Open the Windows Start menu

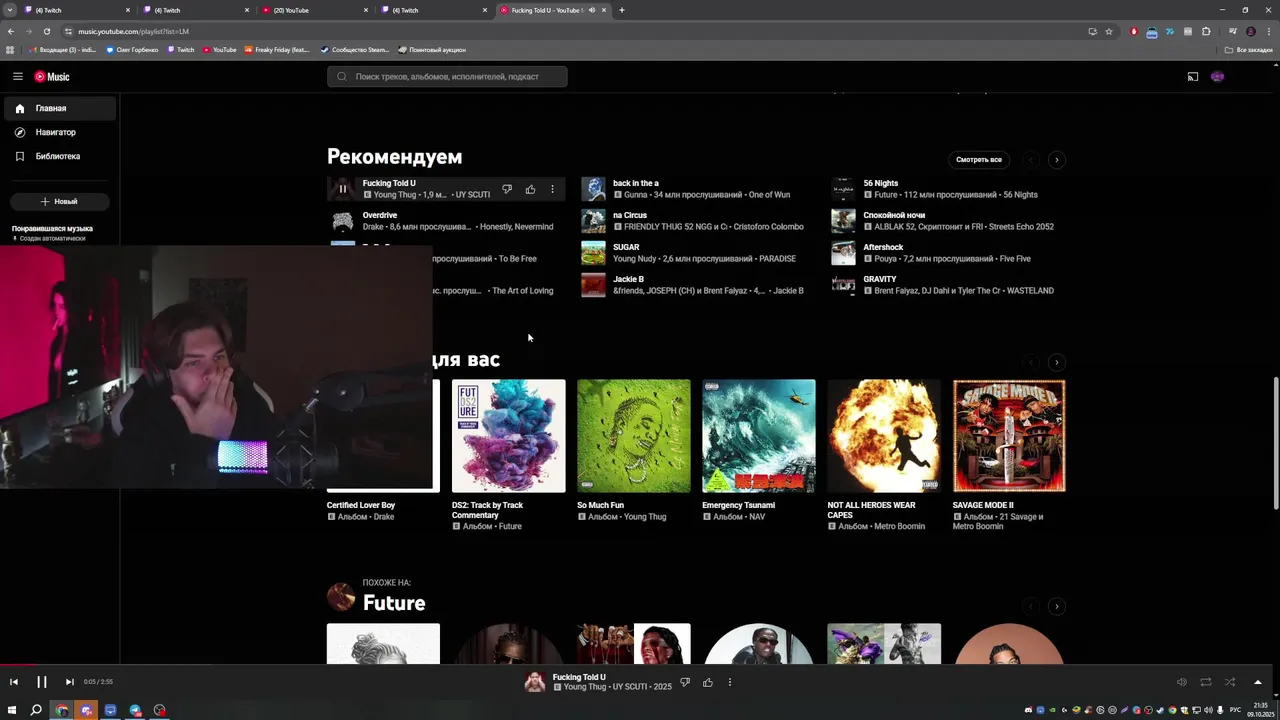tap(12, 710)
